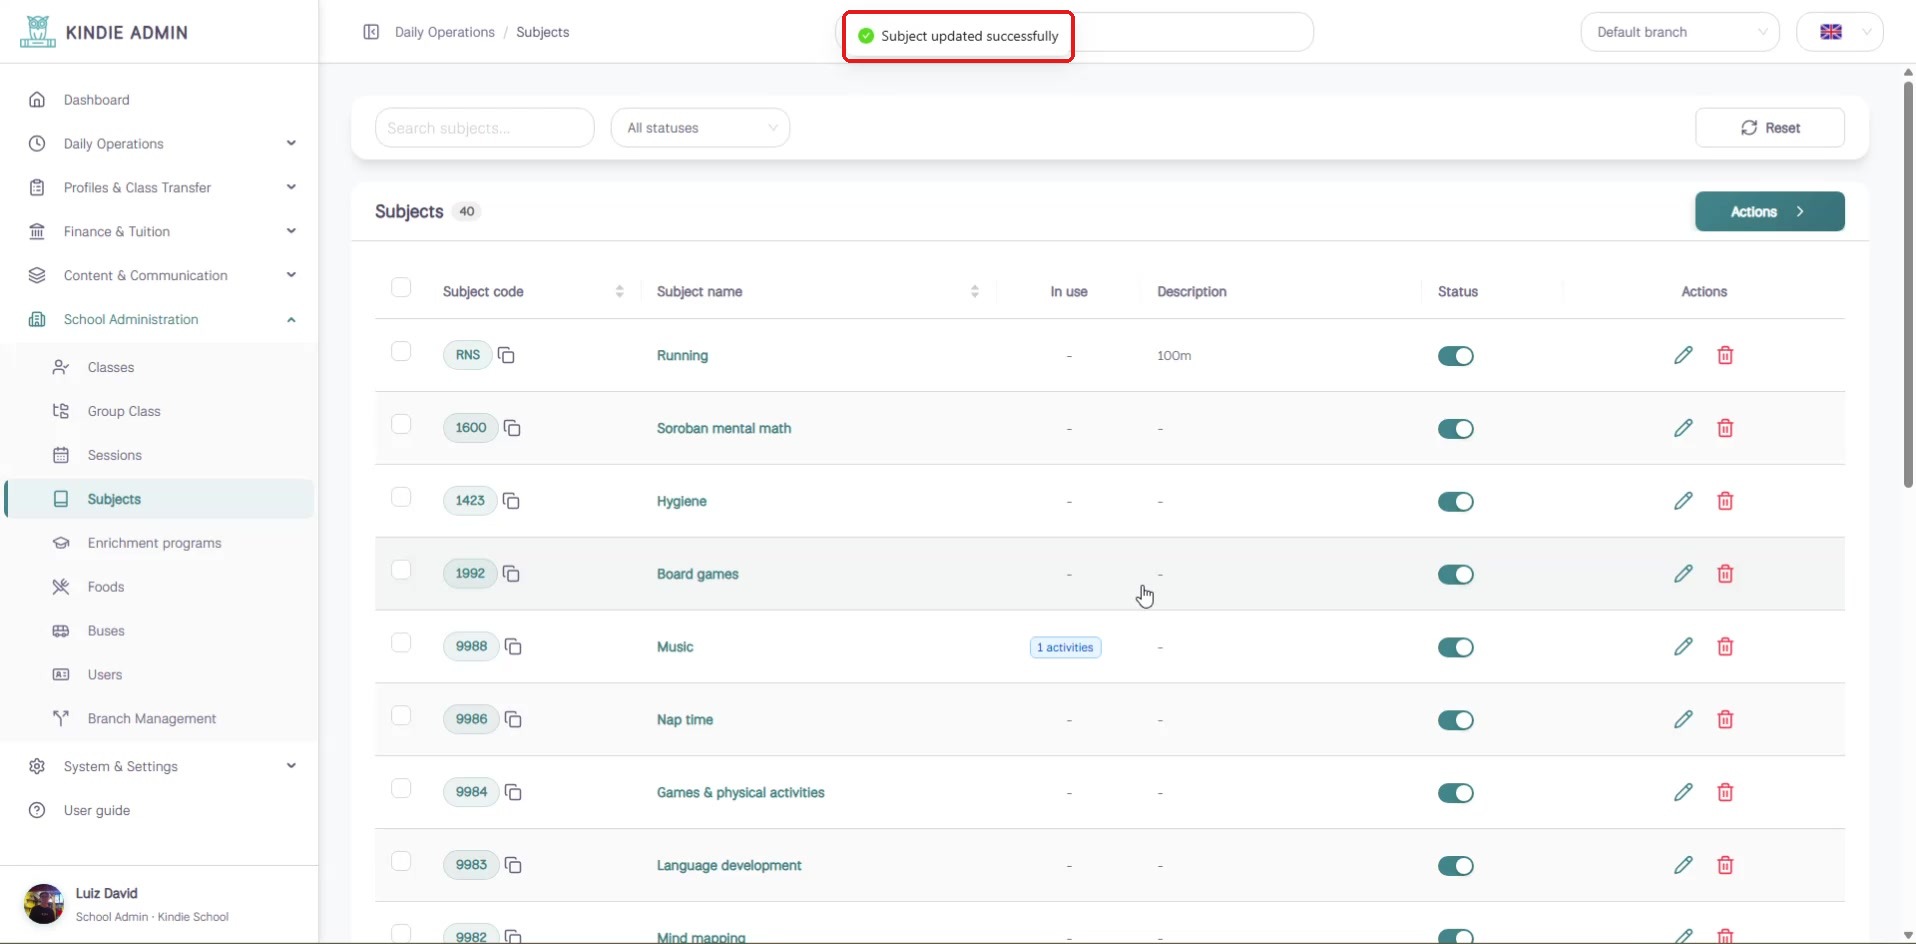This screenshot has height=944, width=1916.
Task: Tick the checkbox for the Hygiene row
Action: click(401, 498)
